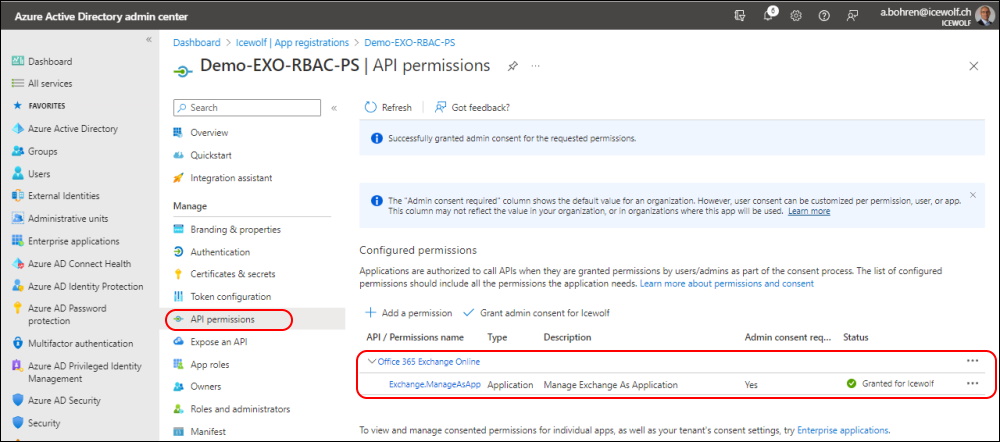Image resolution: width=1000 pixels, height=442 pixels.
Task: Open Exchange.ManageAsApp permission link
Action: click(x=434, y=385)
